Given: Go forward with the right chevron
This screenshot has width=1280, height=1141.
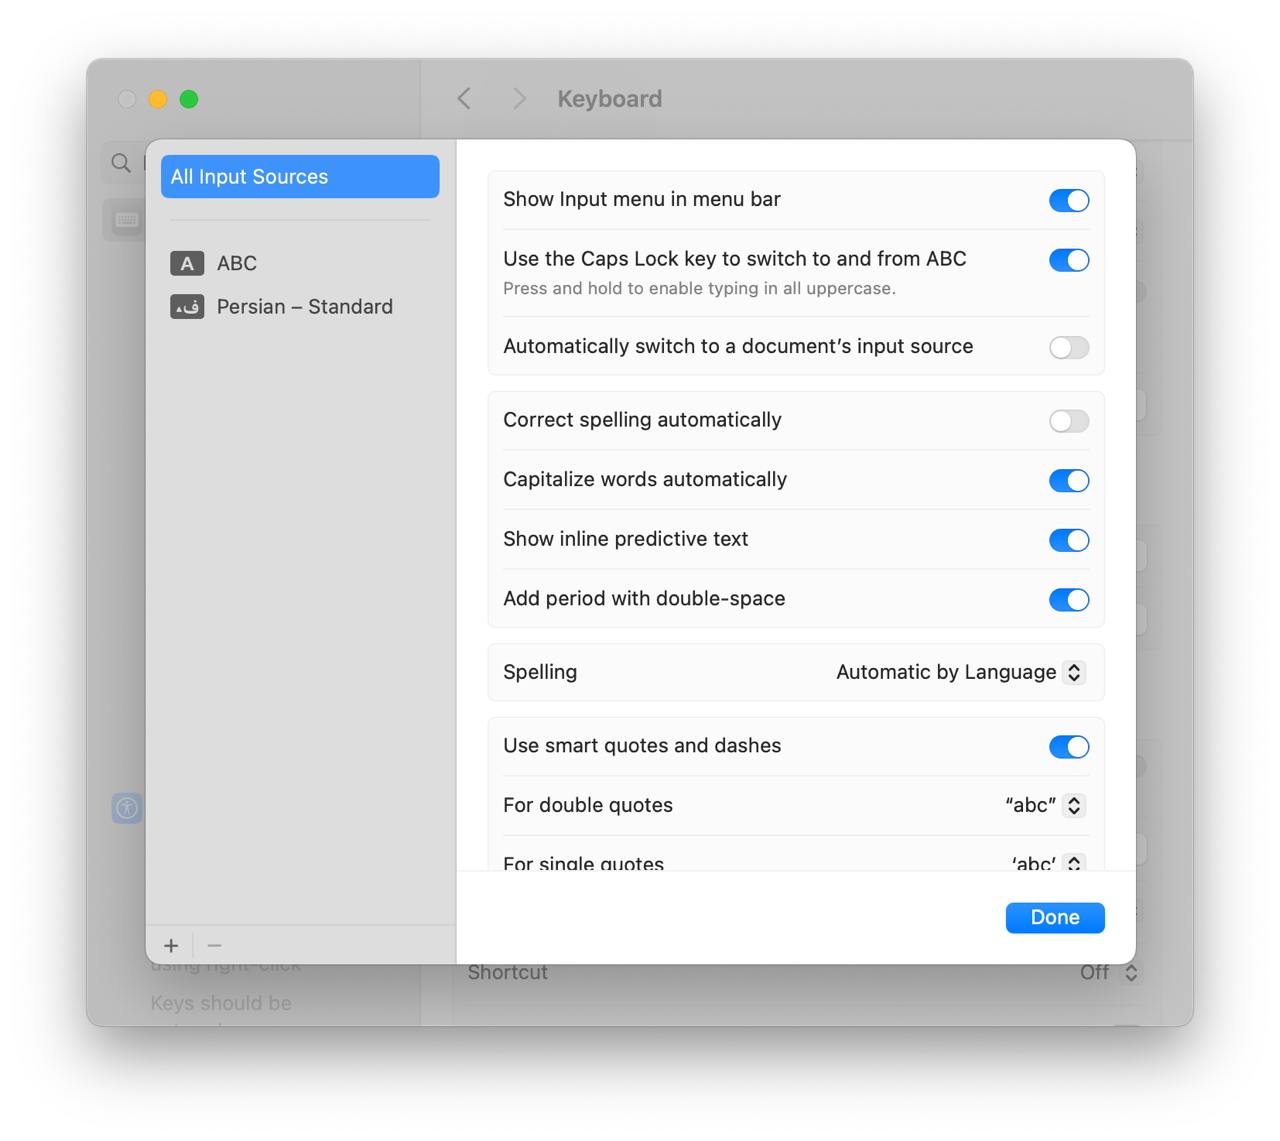Looking at the screenshot, I should click(x=519, y=99).
